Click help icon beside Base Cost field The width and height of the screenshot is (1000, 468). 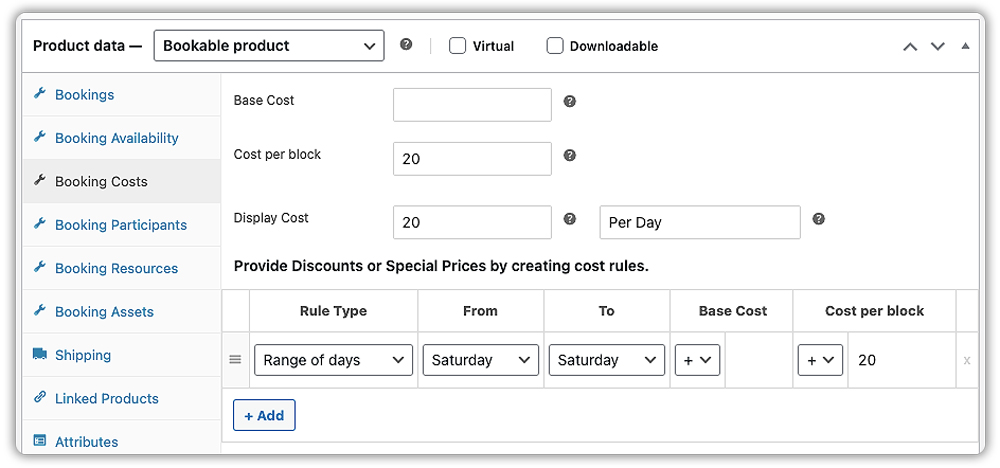click(570, 101)
